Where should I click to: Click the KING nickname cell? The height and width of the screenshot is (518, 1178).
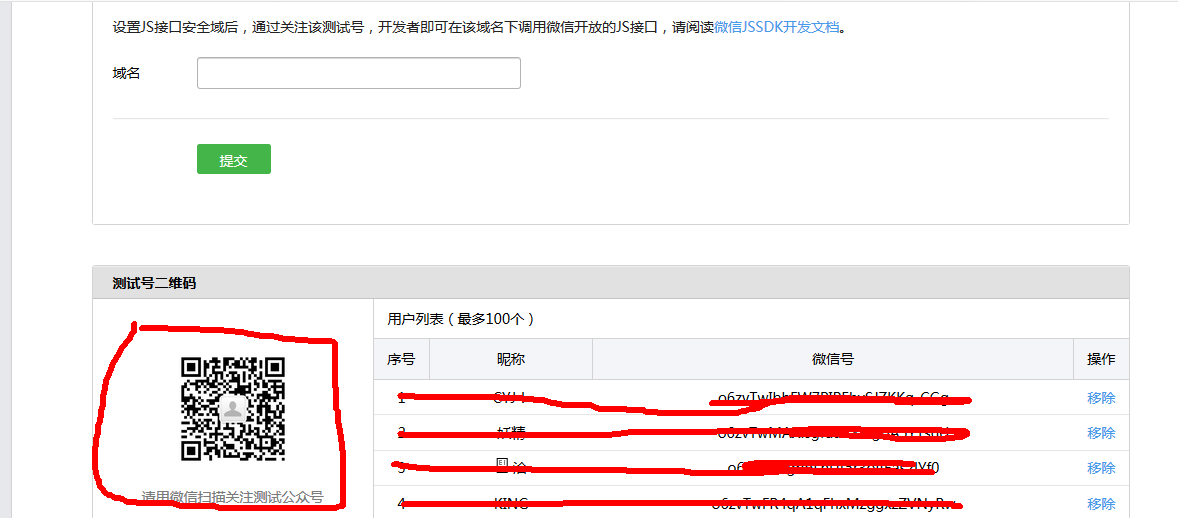511,503
